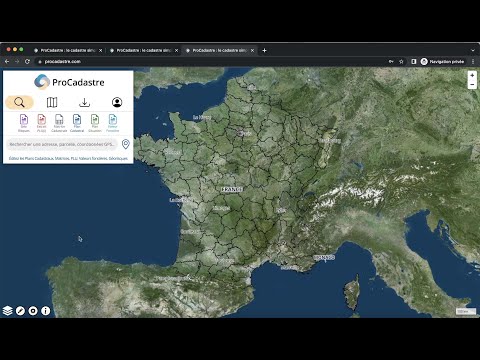Click the red document icon in the panel
Viewport: 480px width, 360px height.
(x=42, y=119)
